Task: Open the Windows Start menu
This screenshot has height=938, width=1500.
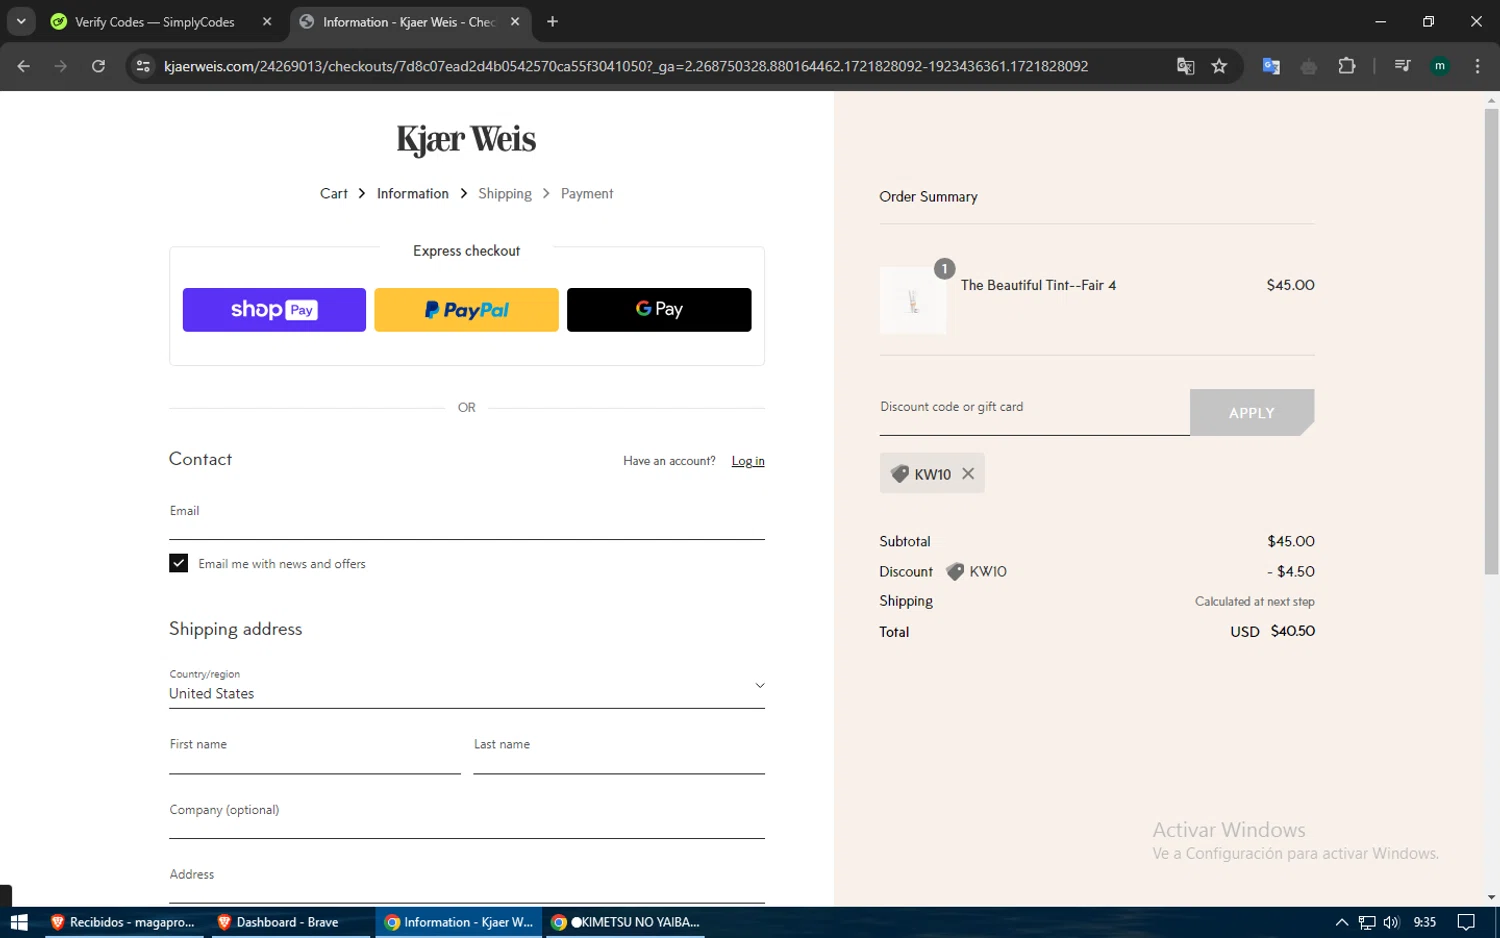Action: point(19,922)
